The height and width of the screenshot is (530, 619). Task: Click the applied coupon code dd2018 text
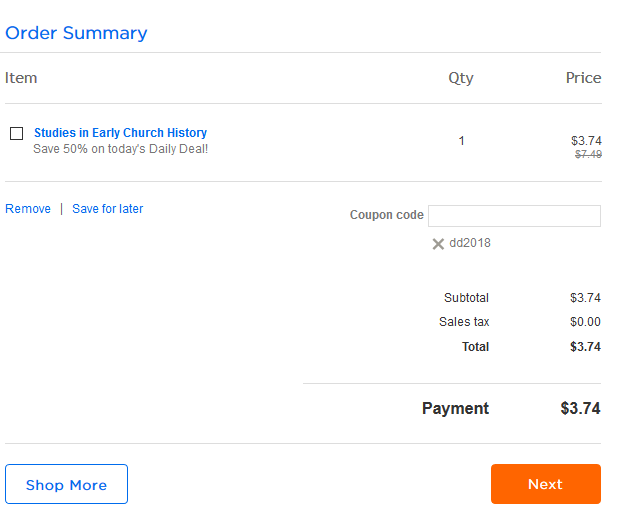[470, 243]
